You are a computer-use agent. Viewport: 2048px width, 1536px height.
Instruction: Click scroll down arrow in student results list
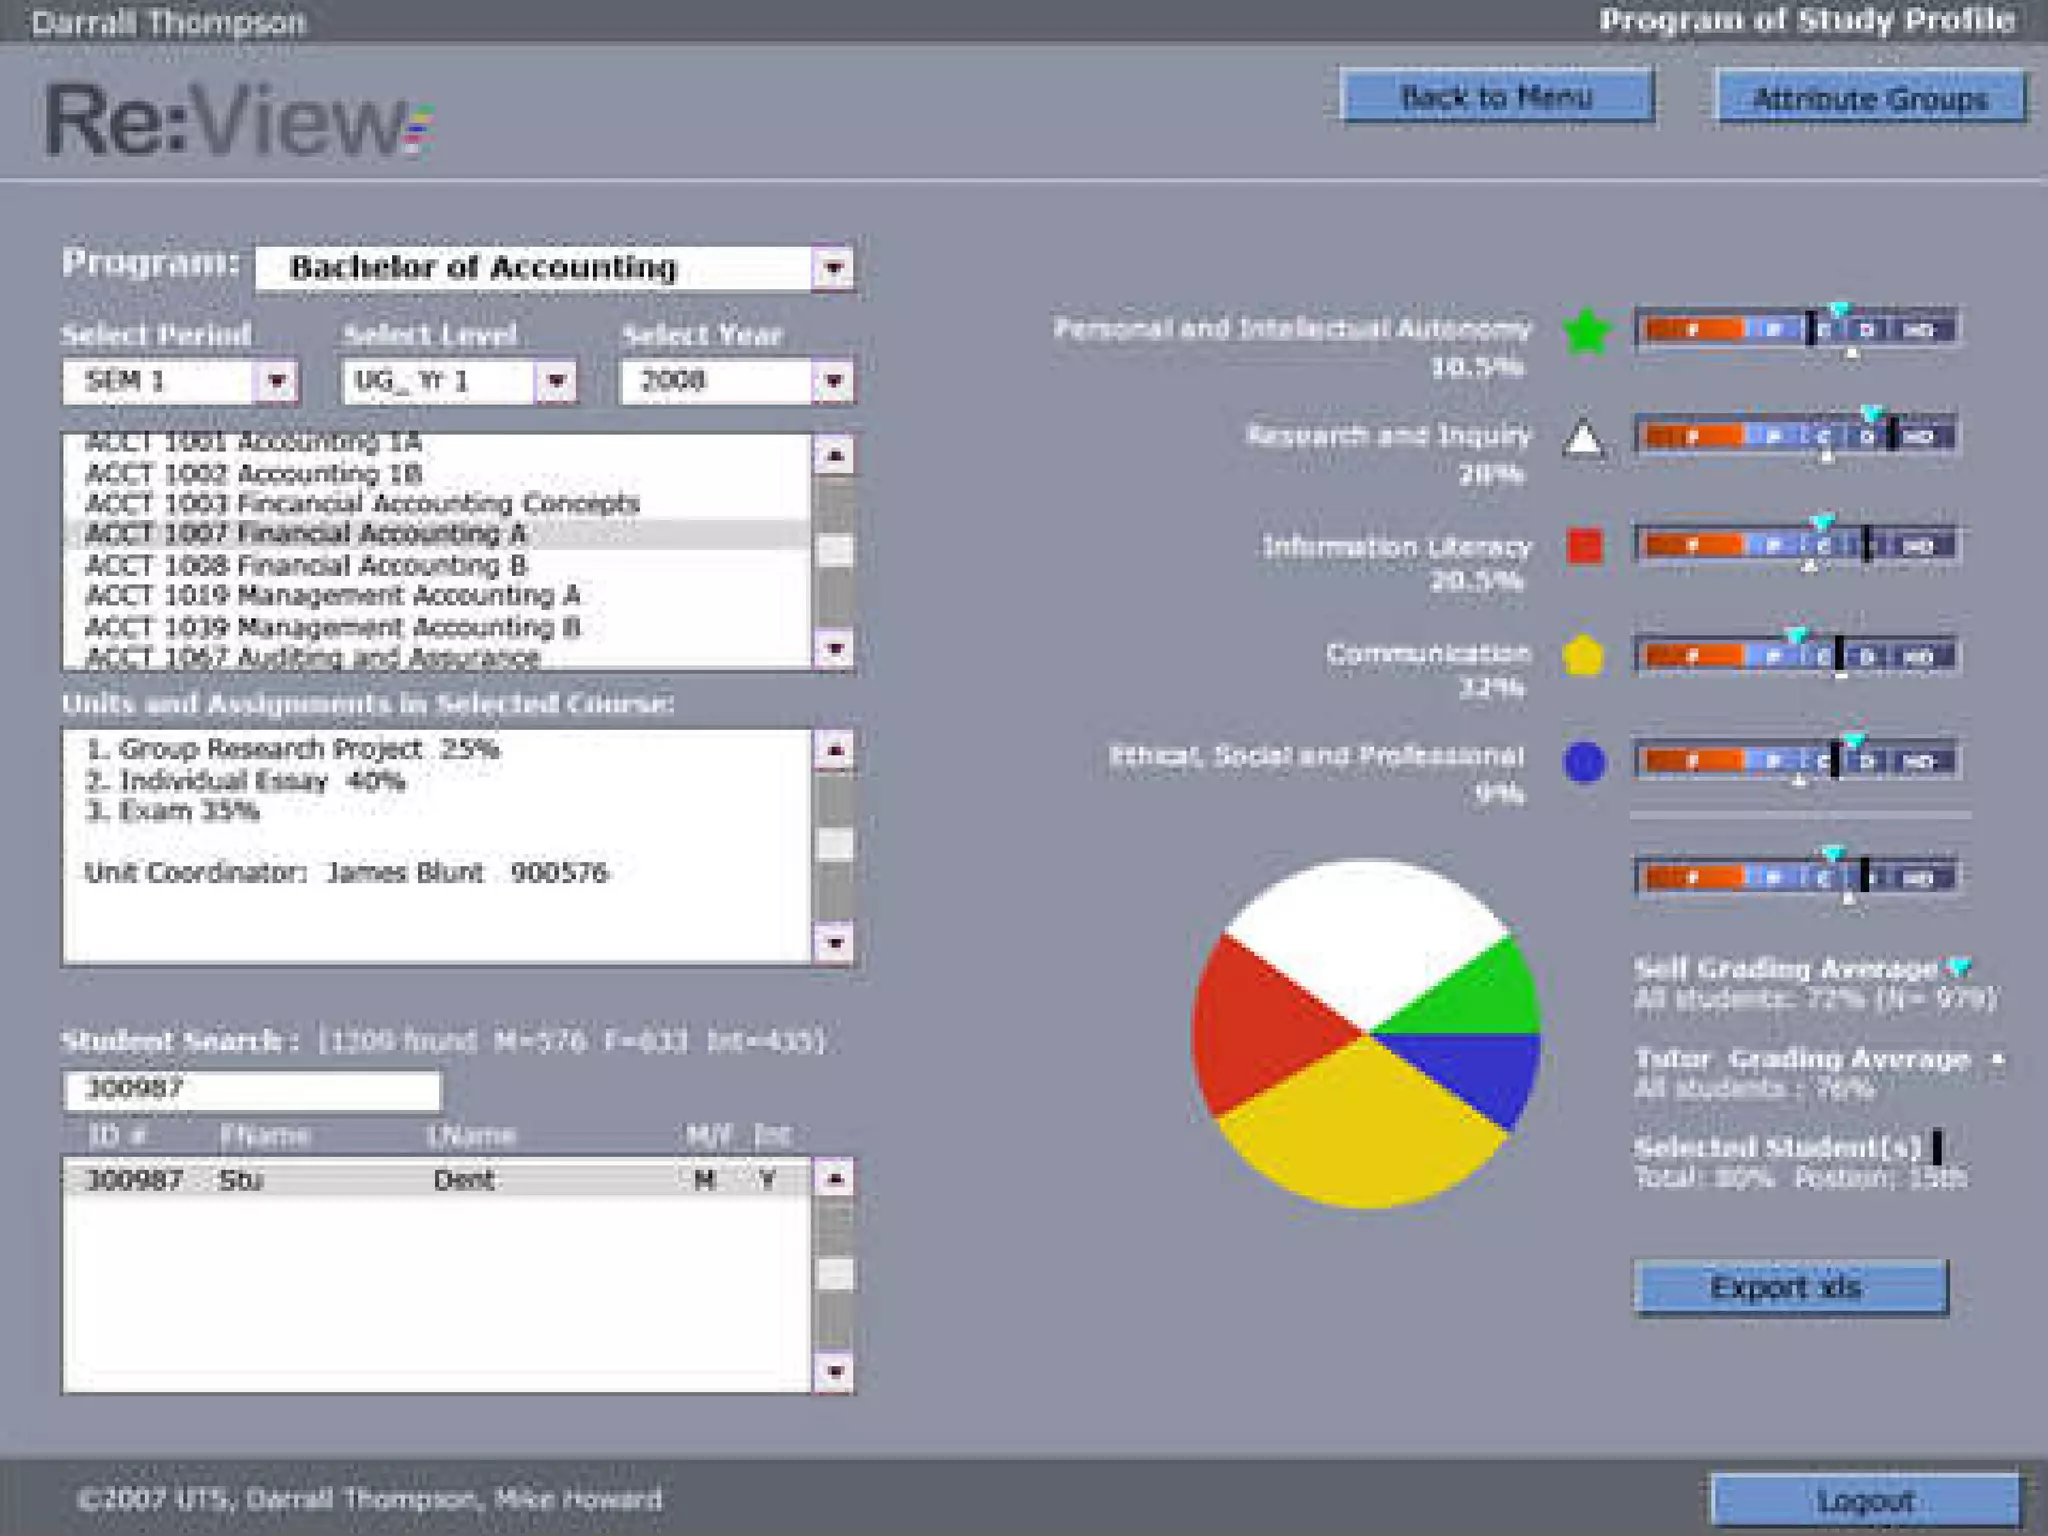(x=835, y=1371)
